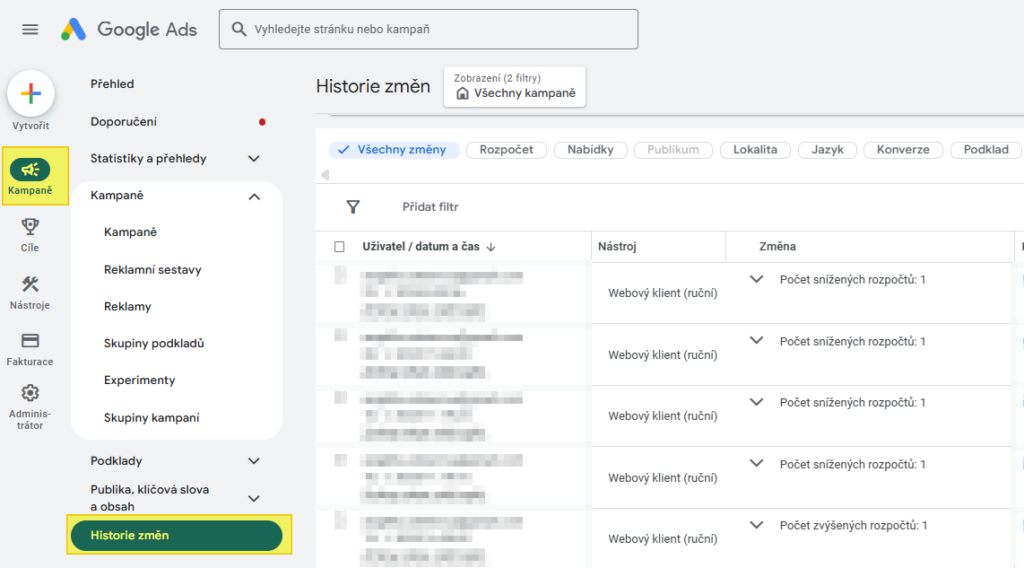Open Administrátor gear icon

(30, 393)
